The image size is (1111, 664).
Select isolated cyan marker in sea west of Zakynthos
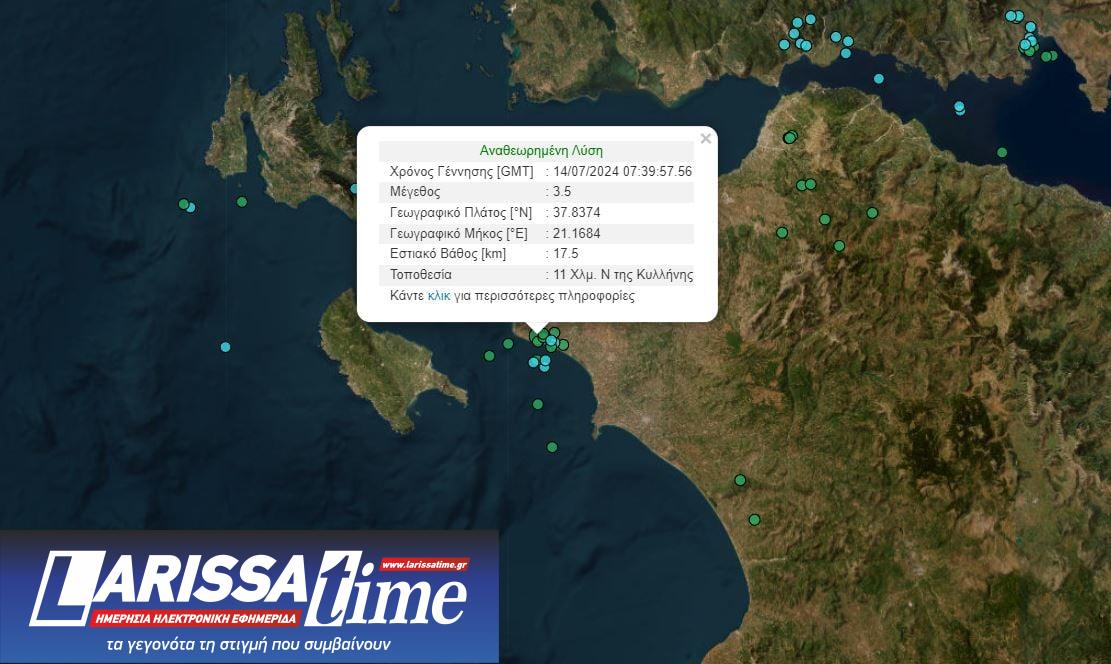coord(226,347)
